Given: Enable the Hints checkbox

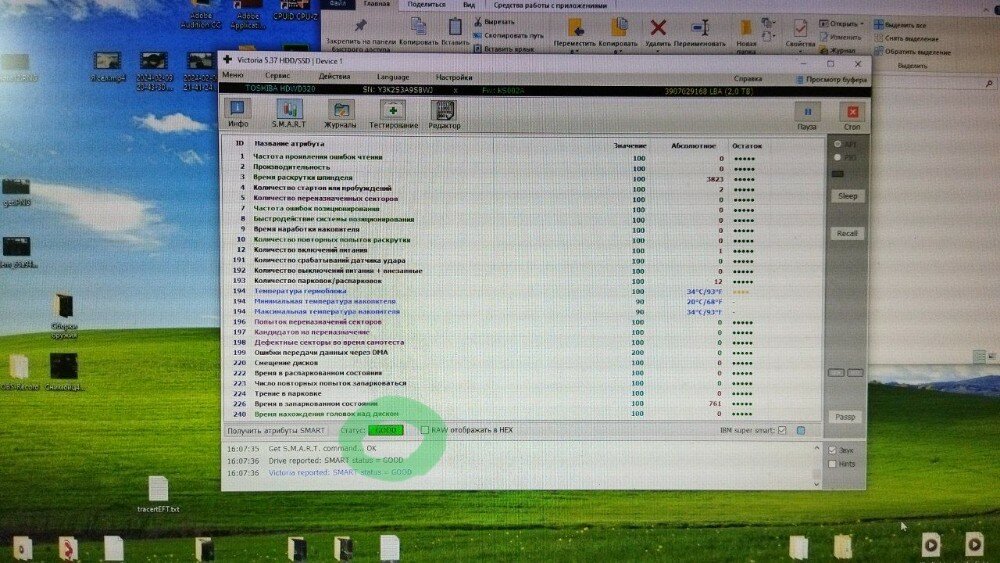Looking at the screenshot, I should coord(833,464).
